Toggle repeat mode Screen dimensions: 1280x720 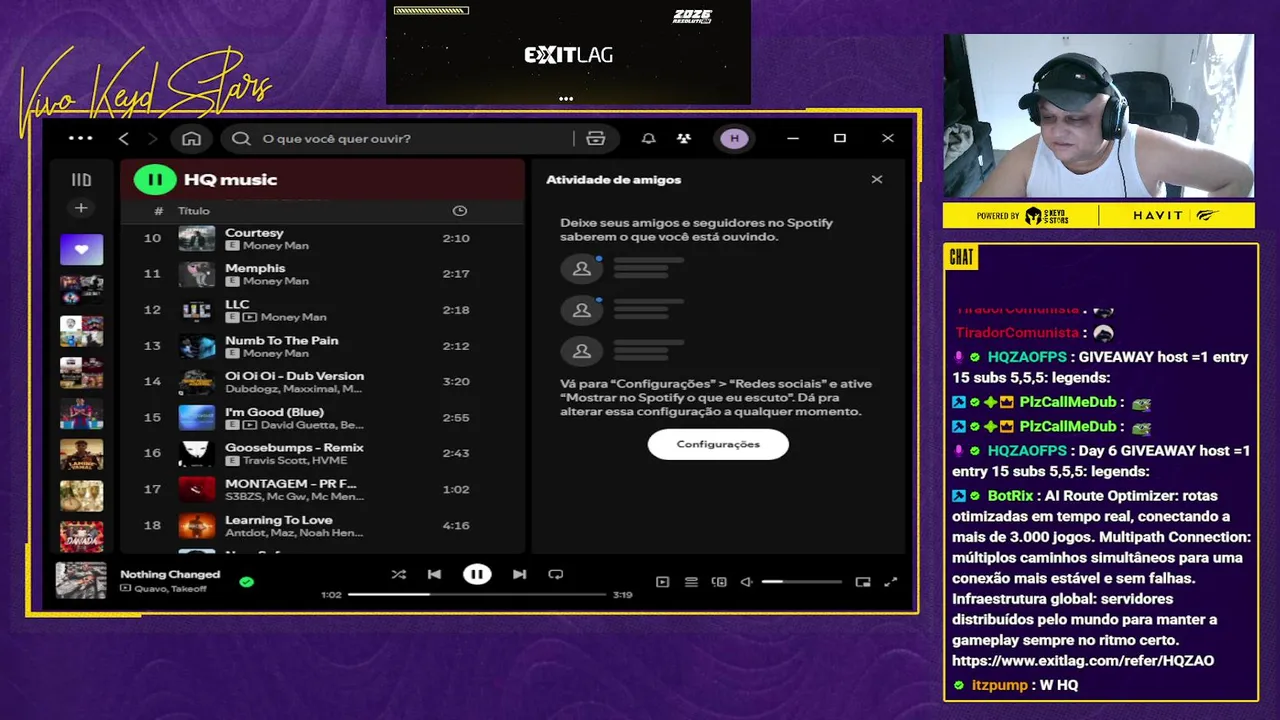[556, 574]
